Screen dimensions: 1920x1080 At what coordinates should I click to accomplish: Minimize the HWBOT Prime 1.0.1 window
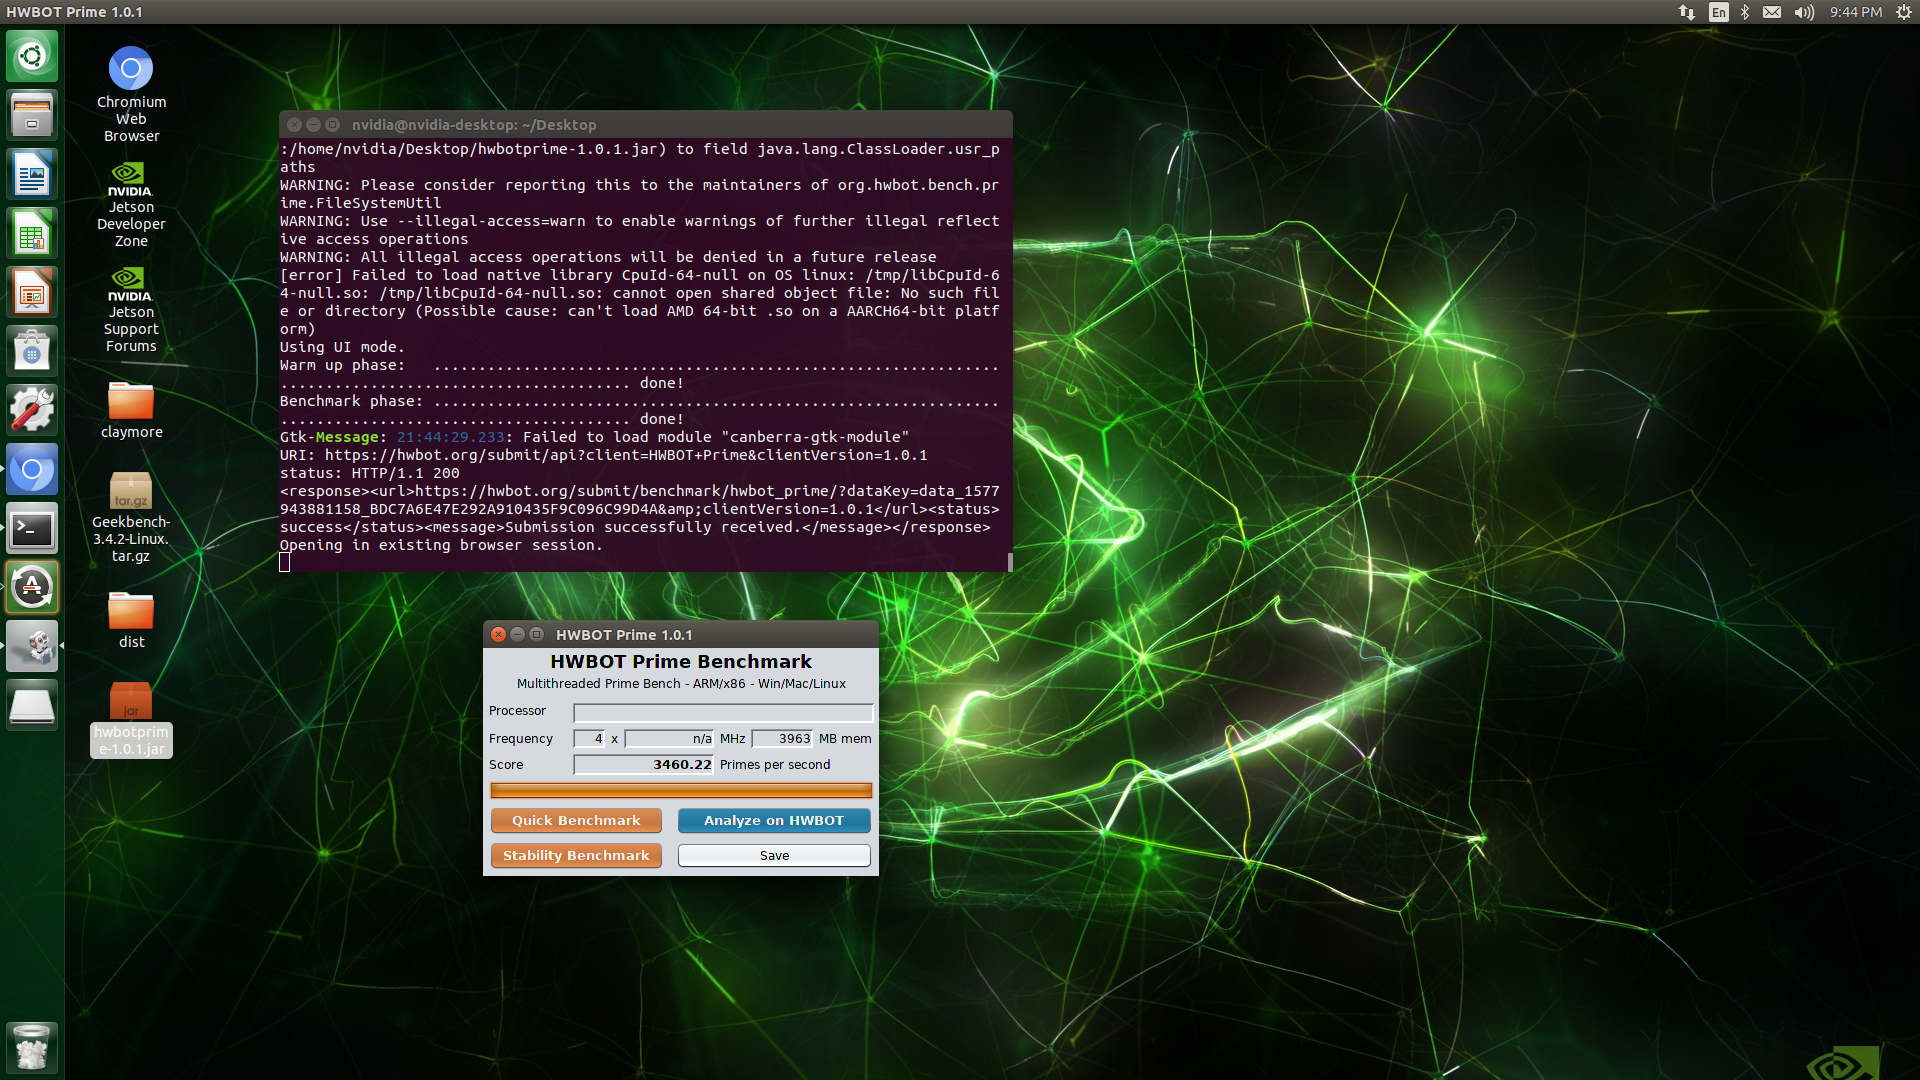click(x=517, y=634)
